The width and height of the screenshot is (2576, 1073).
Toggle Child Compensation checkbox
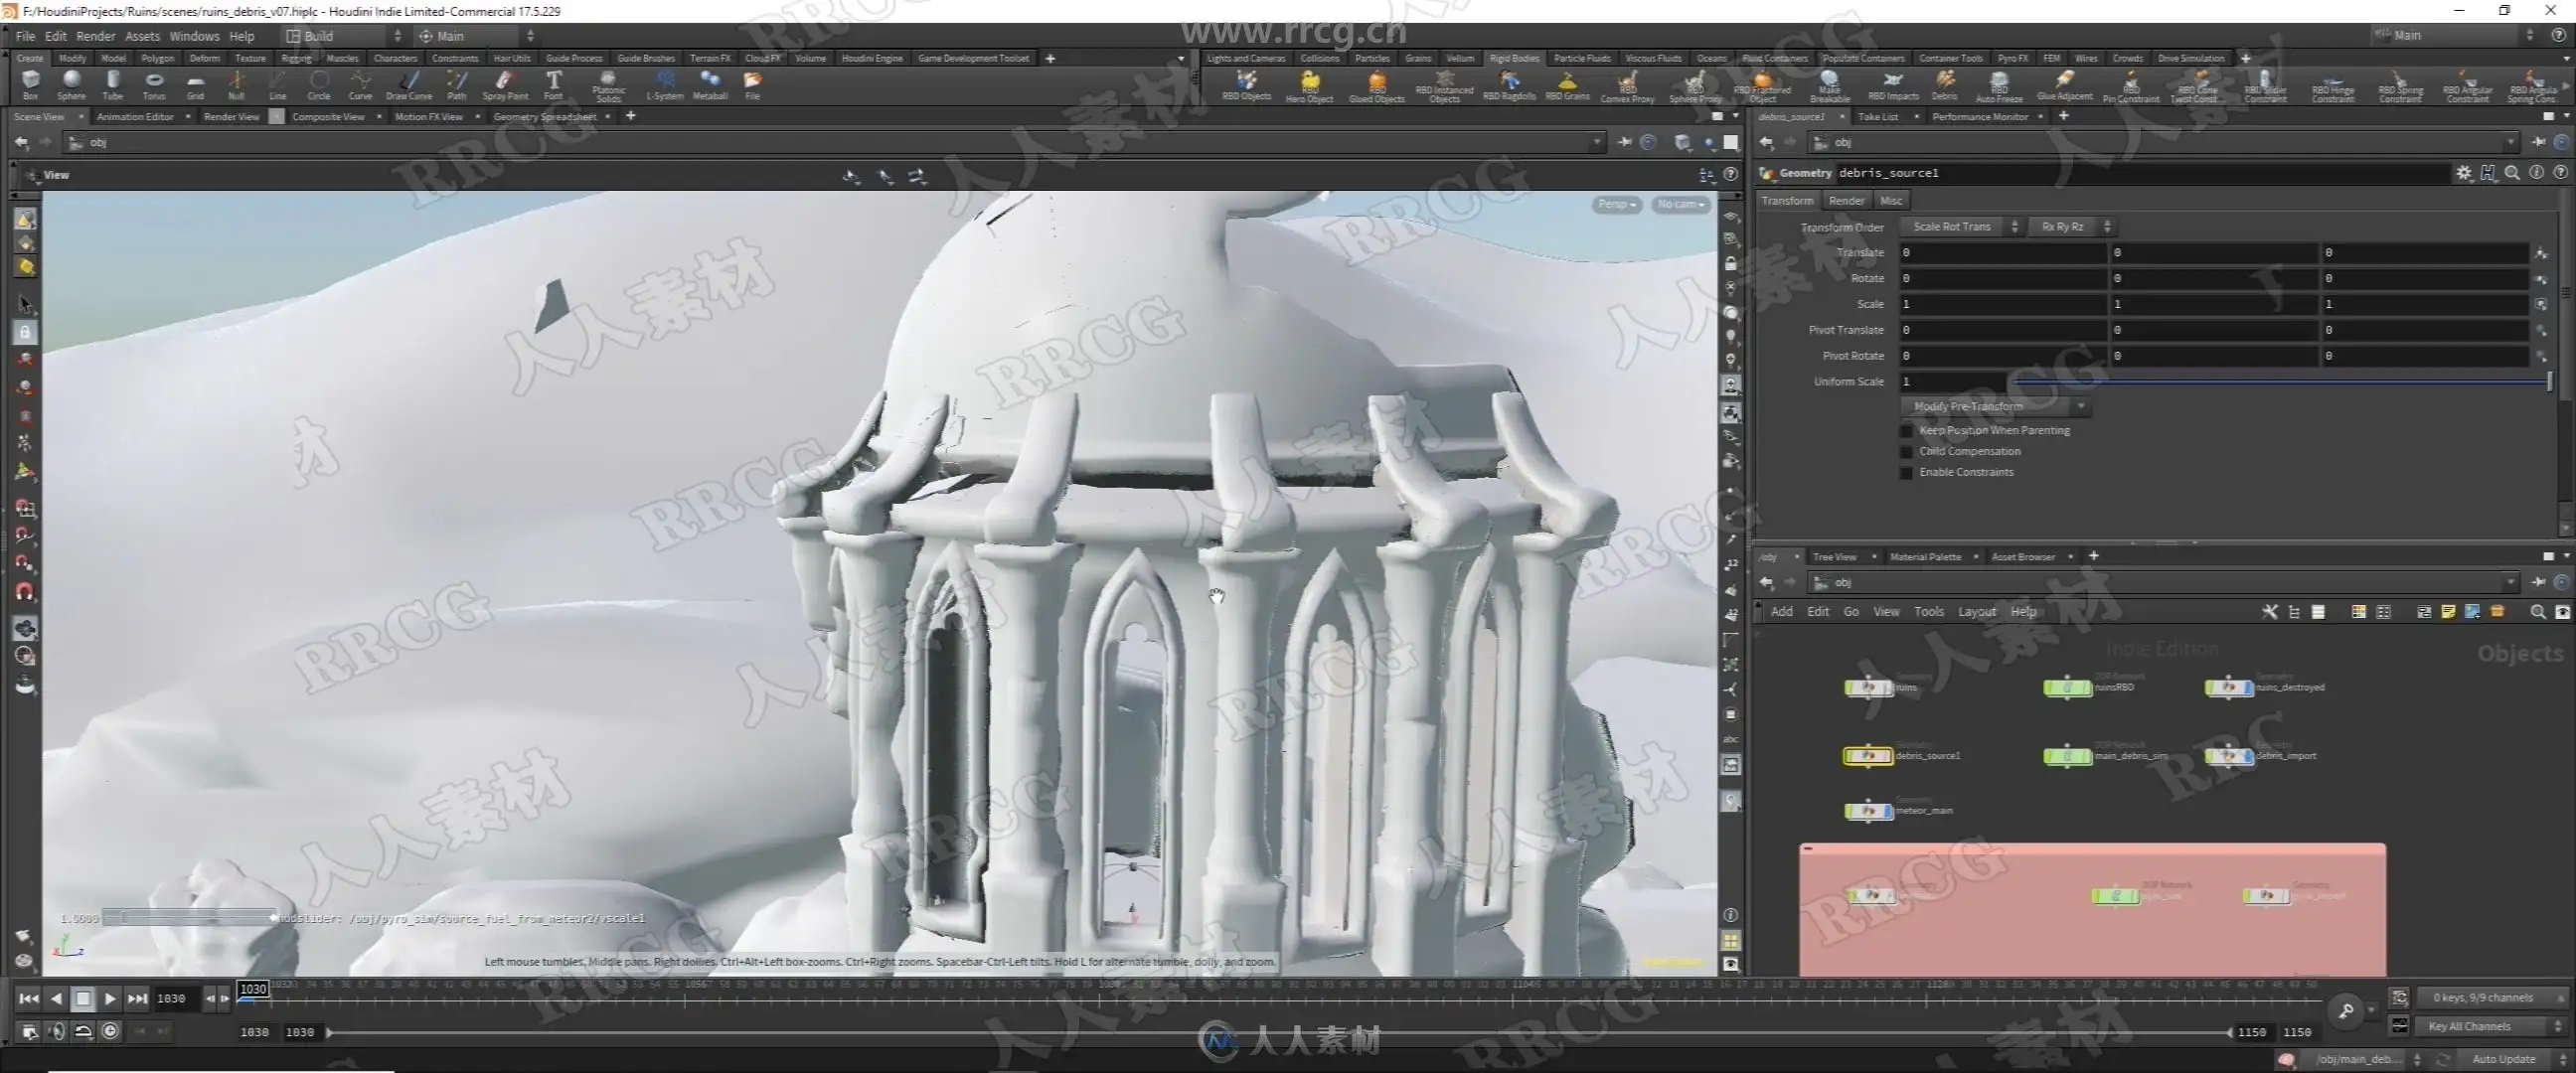click(1907, 452)
